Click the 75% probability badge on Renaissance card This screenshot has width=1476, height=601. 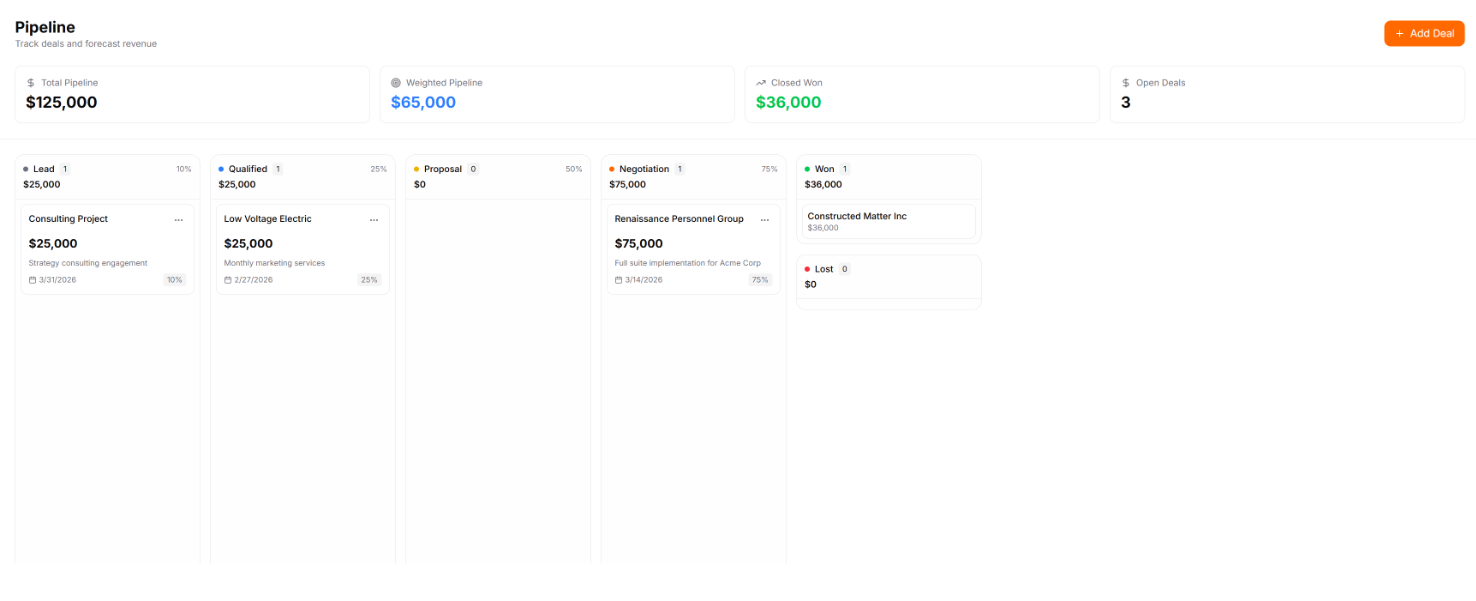coord(760,280)
